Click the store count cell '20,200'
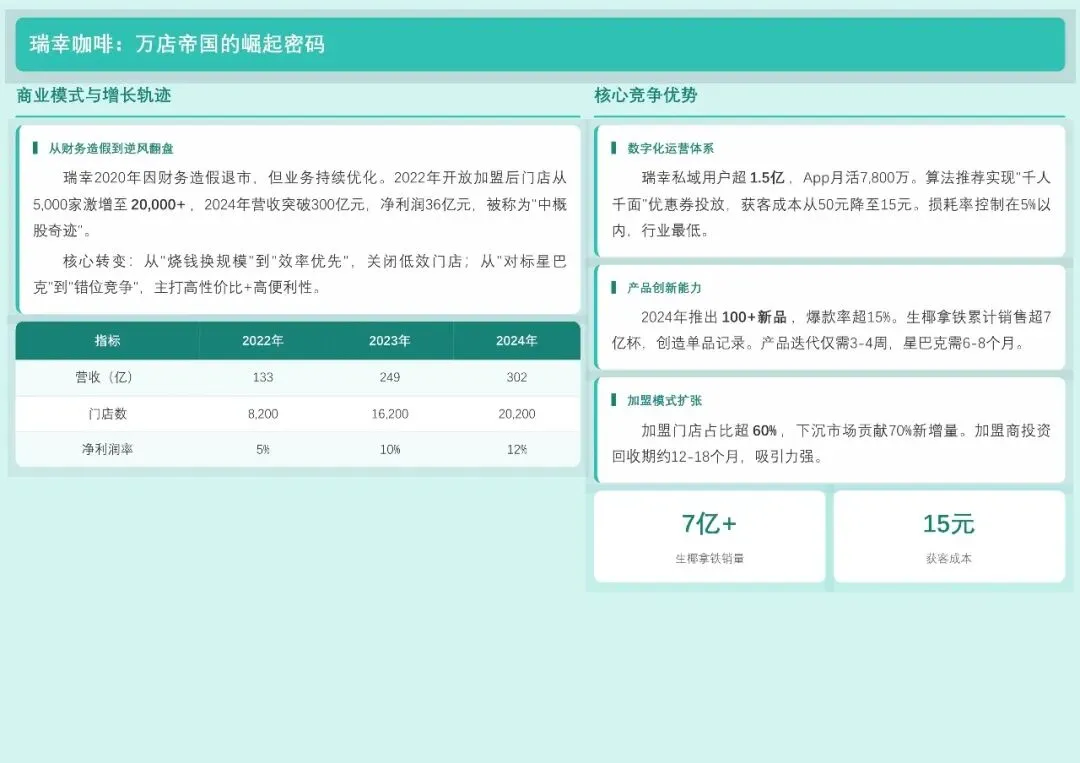The image size is (1080, 763). (x=517, y=414)
